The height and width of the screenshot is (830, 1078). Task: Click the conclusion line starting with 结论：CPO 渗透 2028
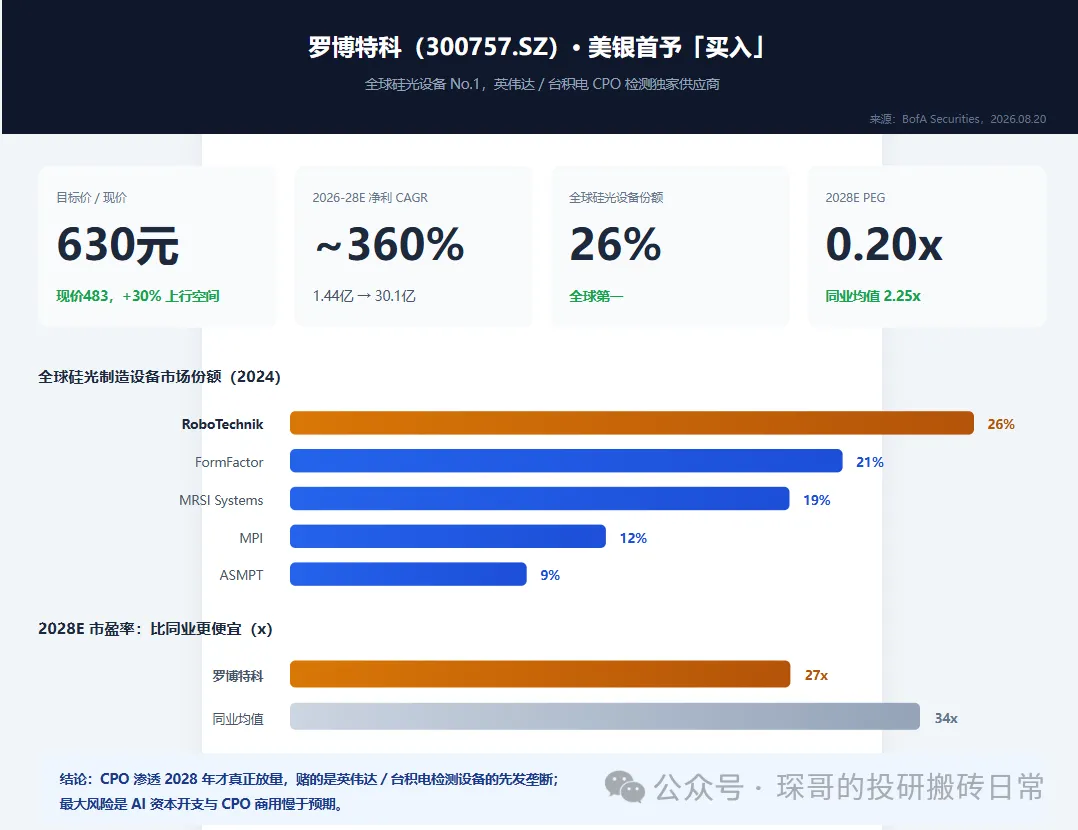[x=309, y=778]
